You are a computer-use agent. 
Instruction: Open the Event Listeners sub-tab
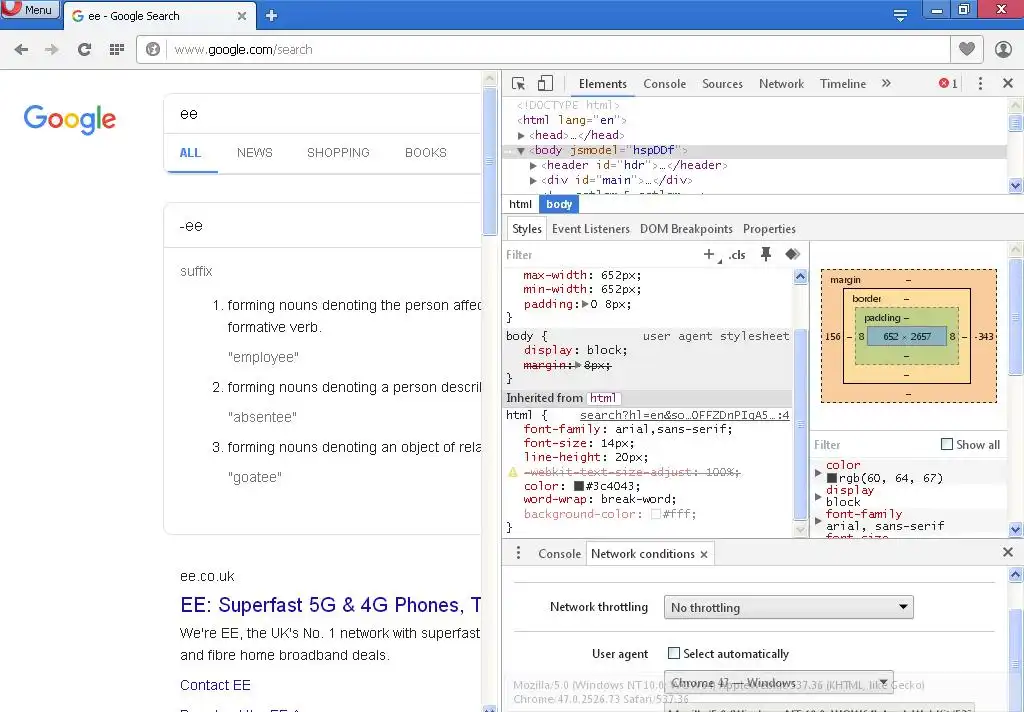pos(590,229)
